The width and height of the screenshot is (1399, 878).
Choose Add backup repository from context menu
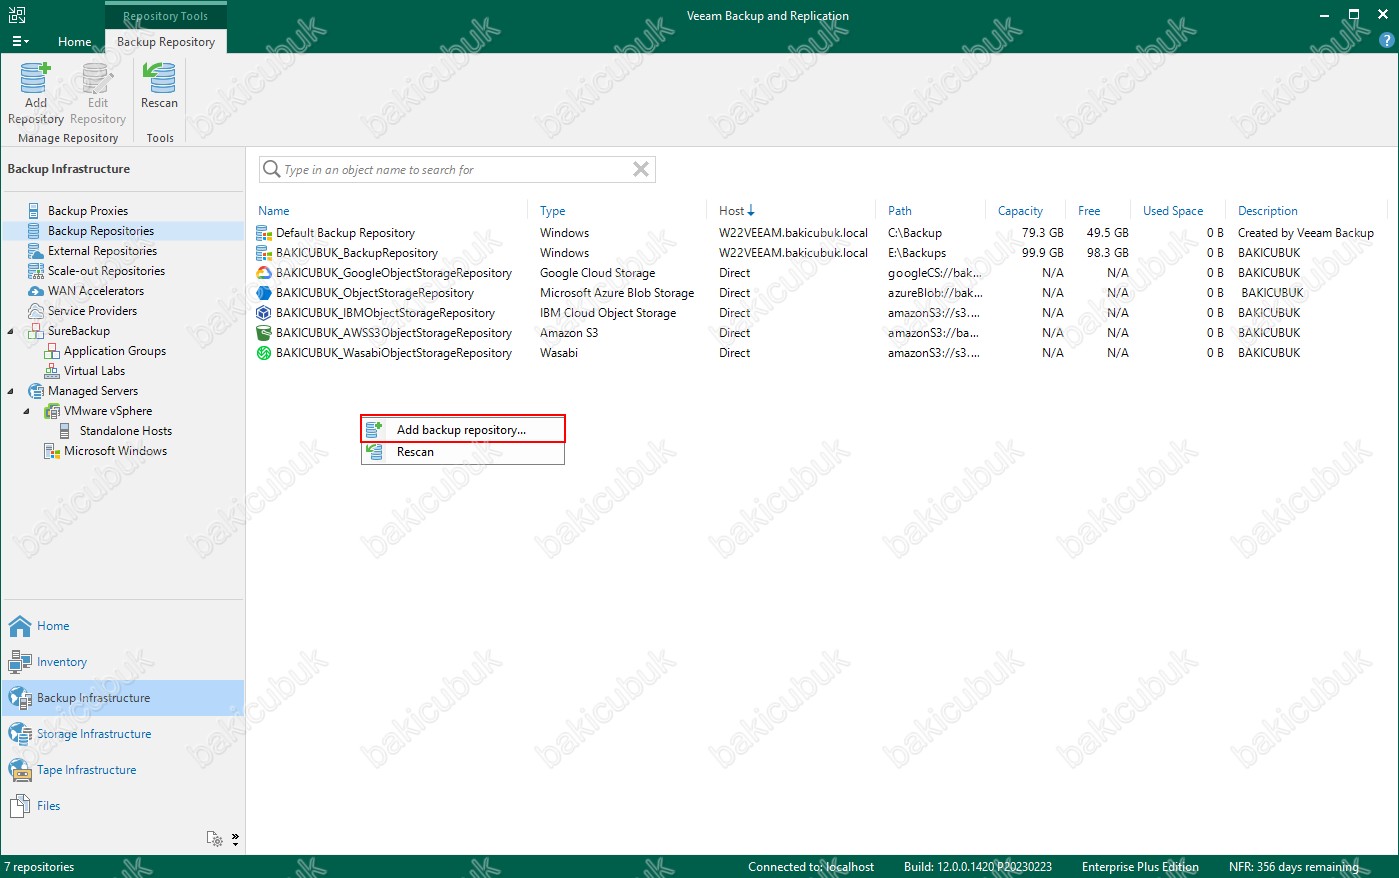coord(463,429)
